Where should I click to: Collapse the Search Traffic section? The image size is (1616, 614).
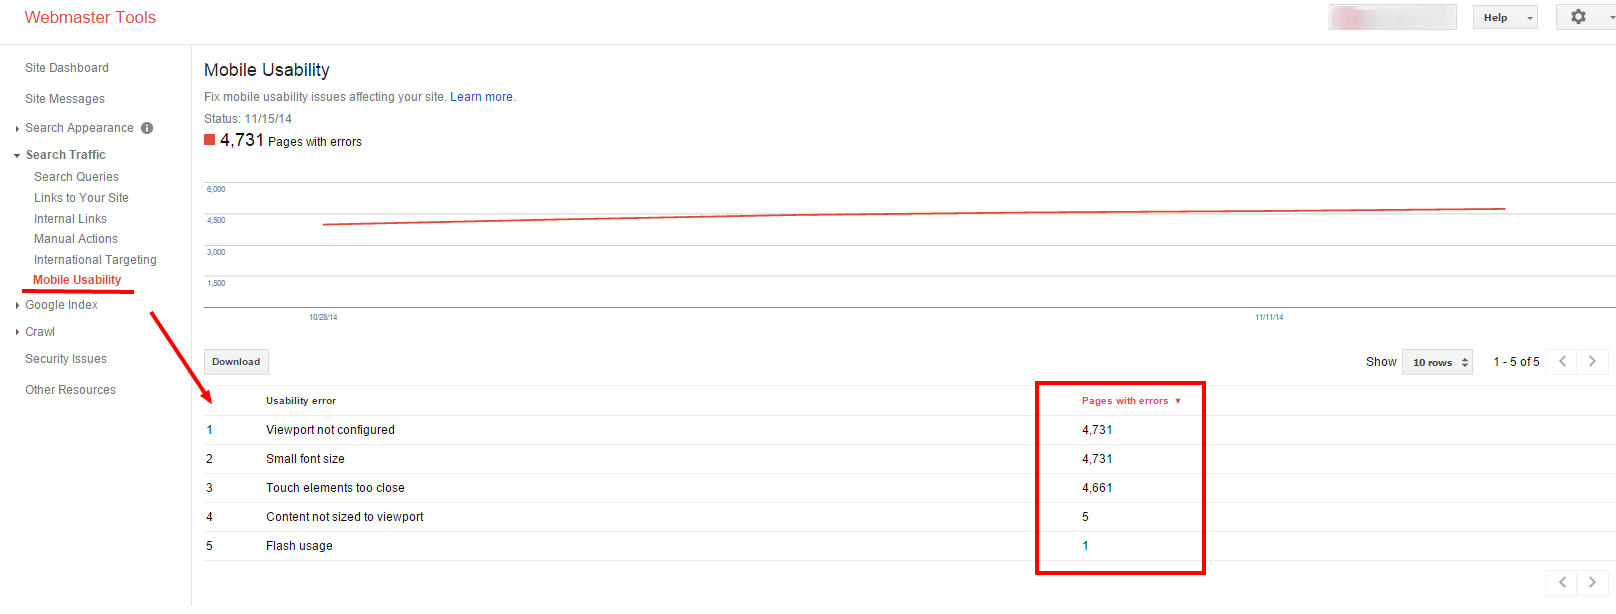(x=17, y=156)
